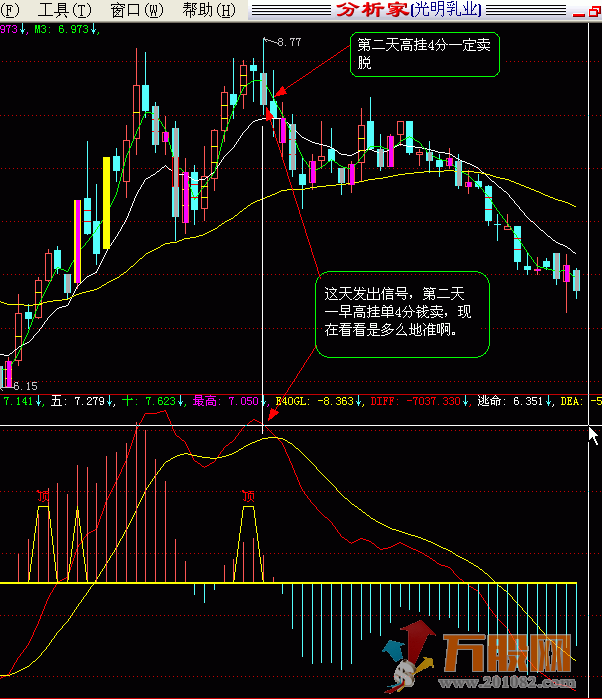Screen dimensions: 602x699
Task: Select the 第二天高挂4分一定卖脱 annotation note
Action: point(425,54)
